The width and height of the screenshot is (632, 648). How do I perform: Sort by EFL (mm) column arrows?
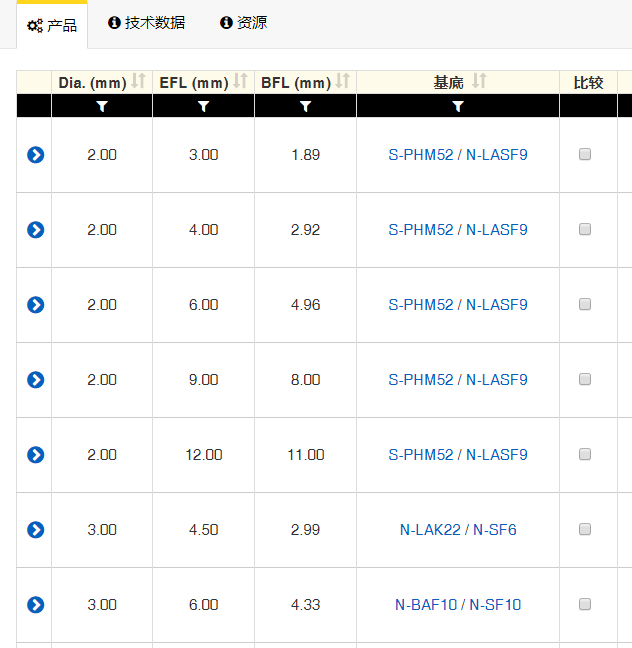click(240, 81)
